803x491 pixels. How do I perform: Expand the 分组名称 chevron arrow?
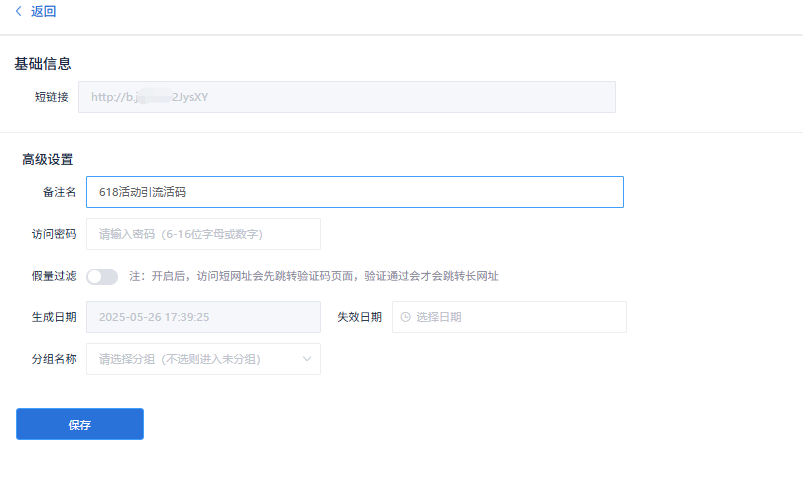pyautogui.click(x=307, y=359)
